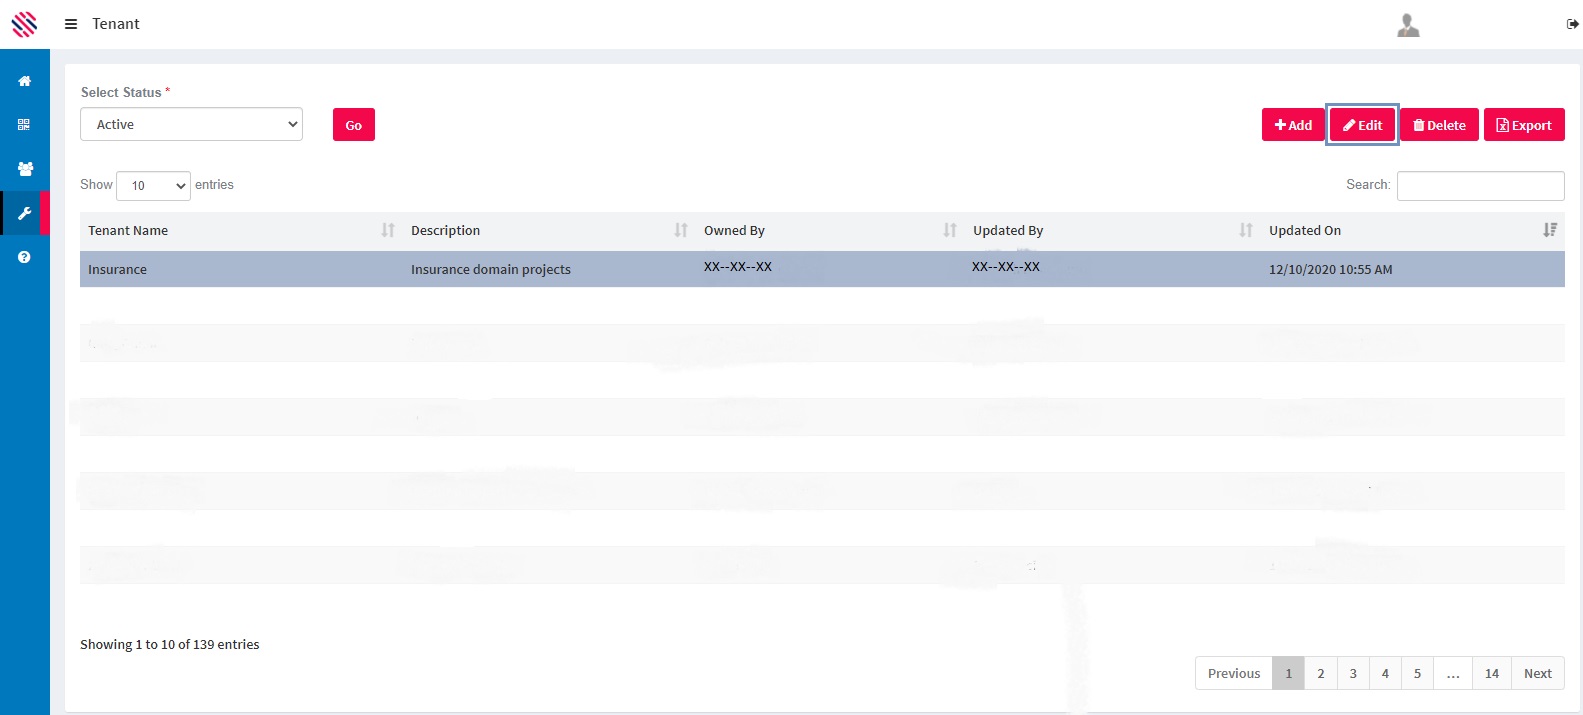Open the help question mark icon
Screen dimensions: 1583x715
pyautogui.click(x=24, y=257)
